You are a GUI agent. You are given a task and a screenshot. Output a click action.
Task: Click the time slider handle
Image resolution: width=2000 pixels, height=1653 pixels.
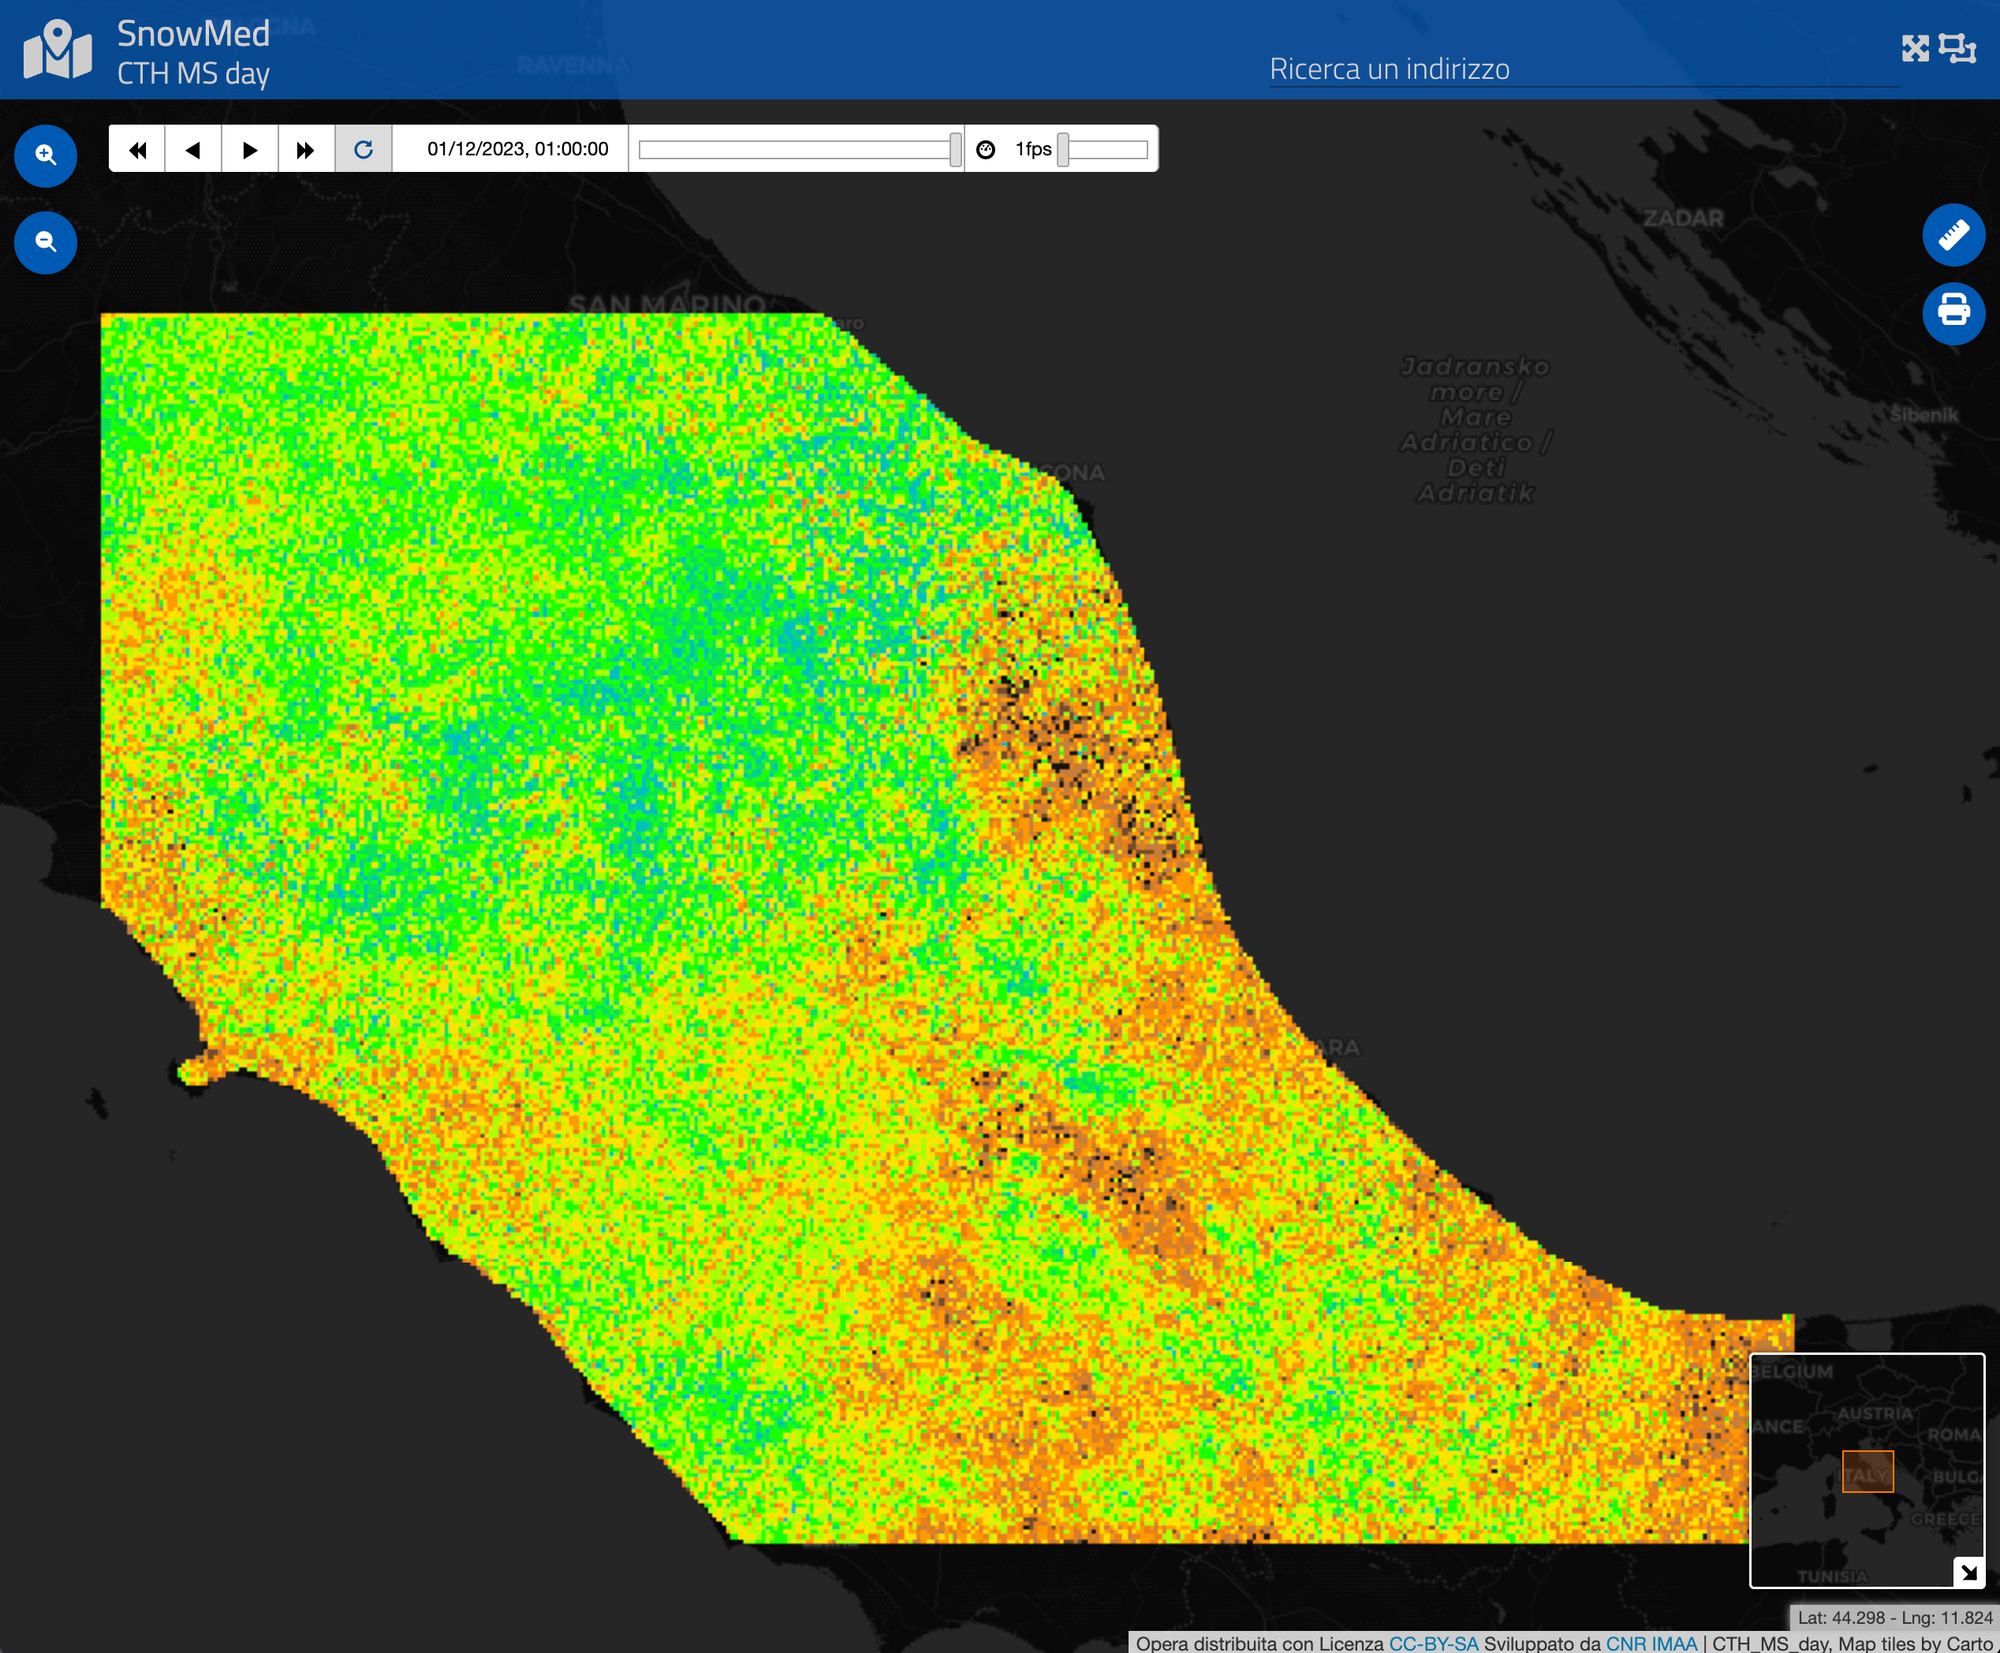point(955,150)
